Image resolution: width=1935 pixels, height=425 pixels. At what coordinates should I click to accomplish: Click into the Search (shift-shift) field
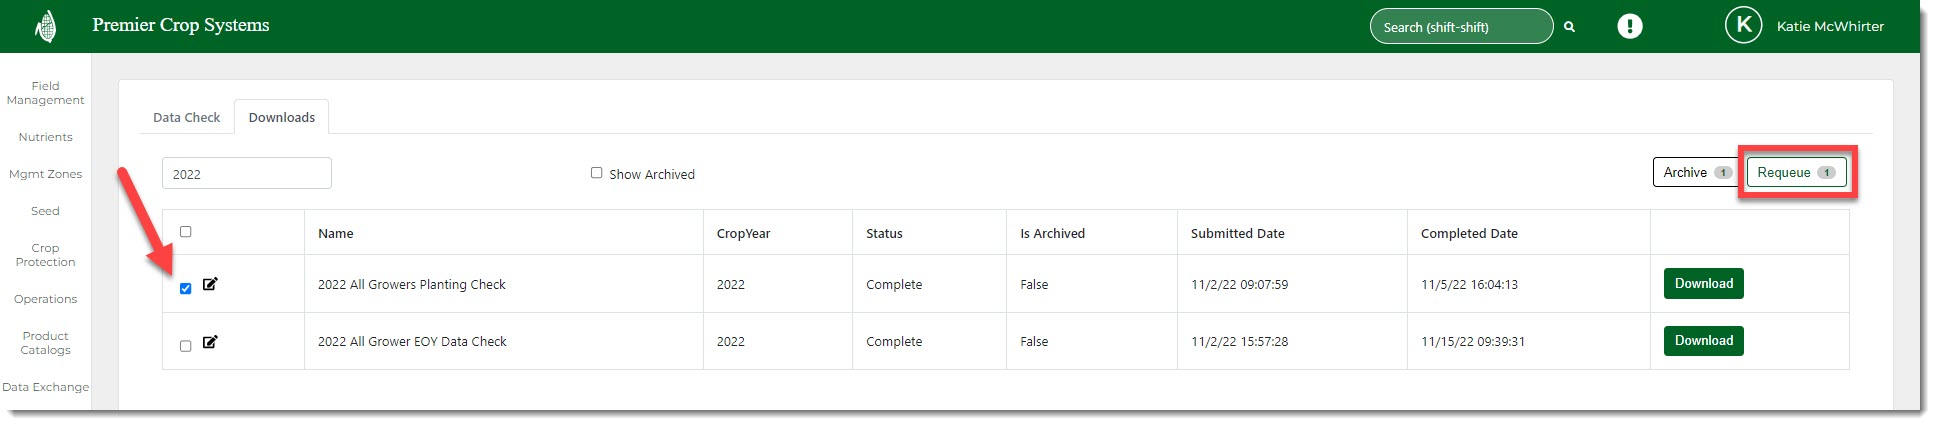tap(1459, 27)
